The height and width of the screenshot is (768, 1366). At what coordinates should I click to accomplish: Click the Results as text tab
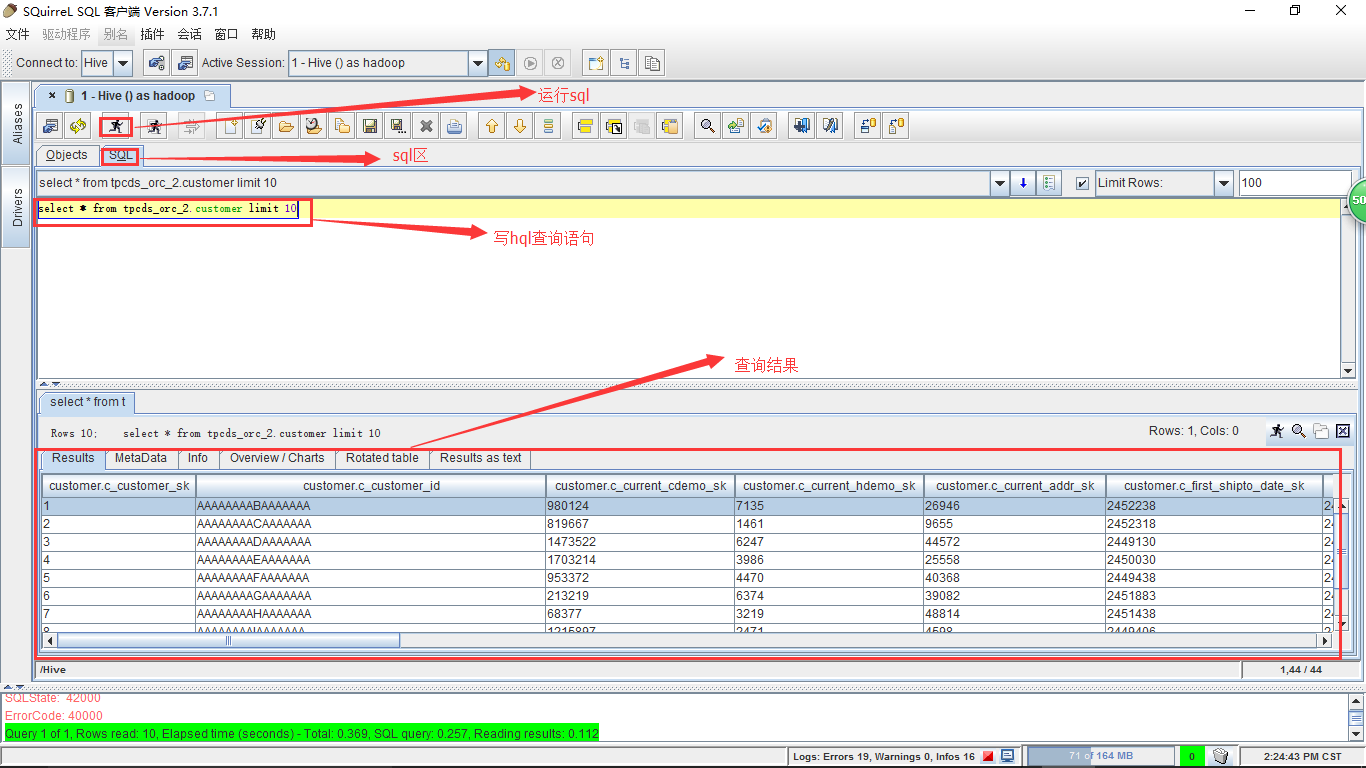coord(480,458)
